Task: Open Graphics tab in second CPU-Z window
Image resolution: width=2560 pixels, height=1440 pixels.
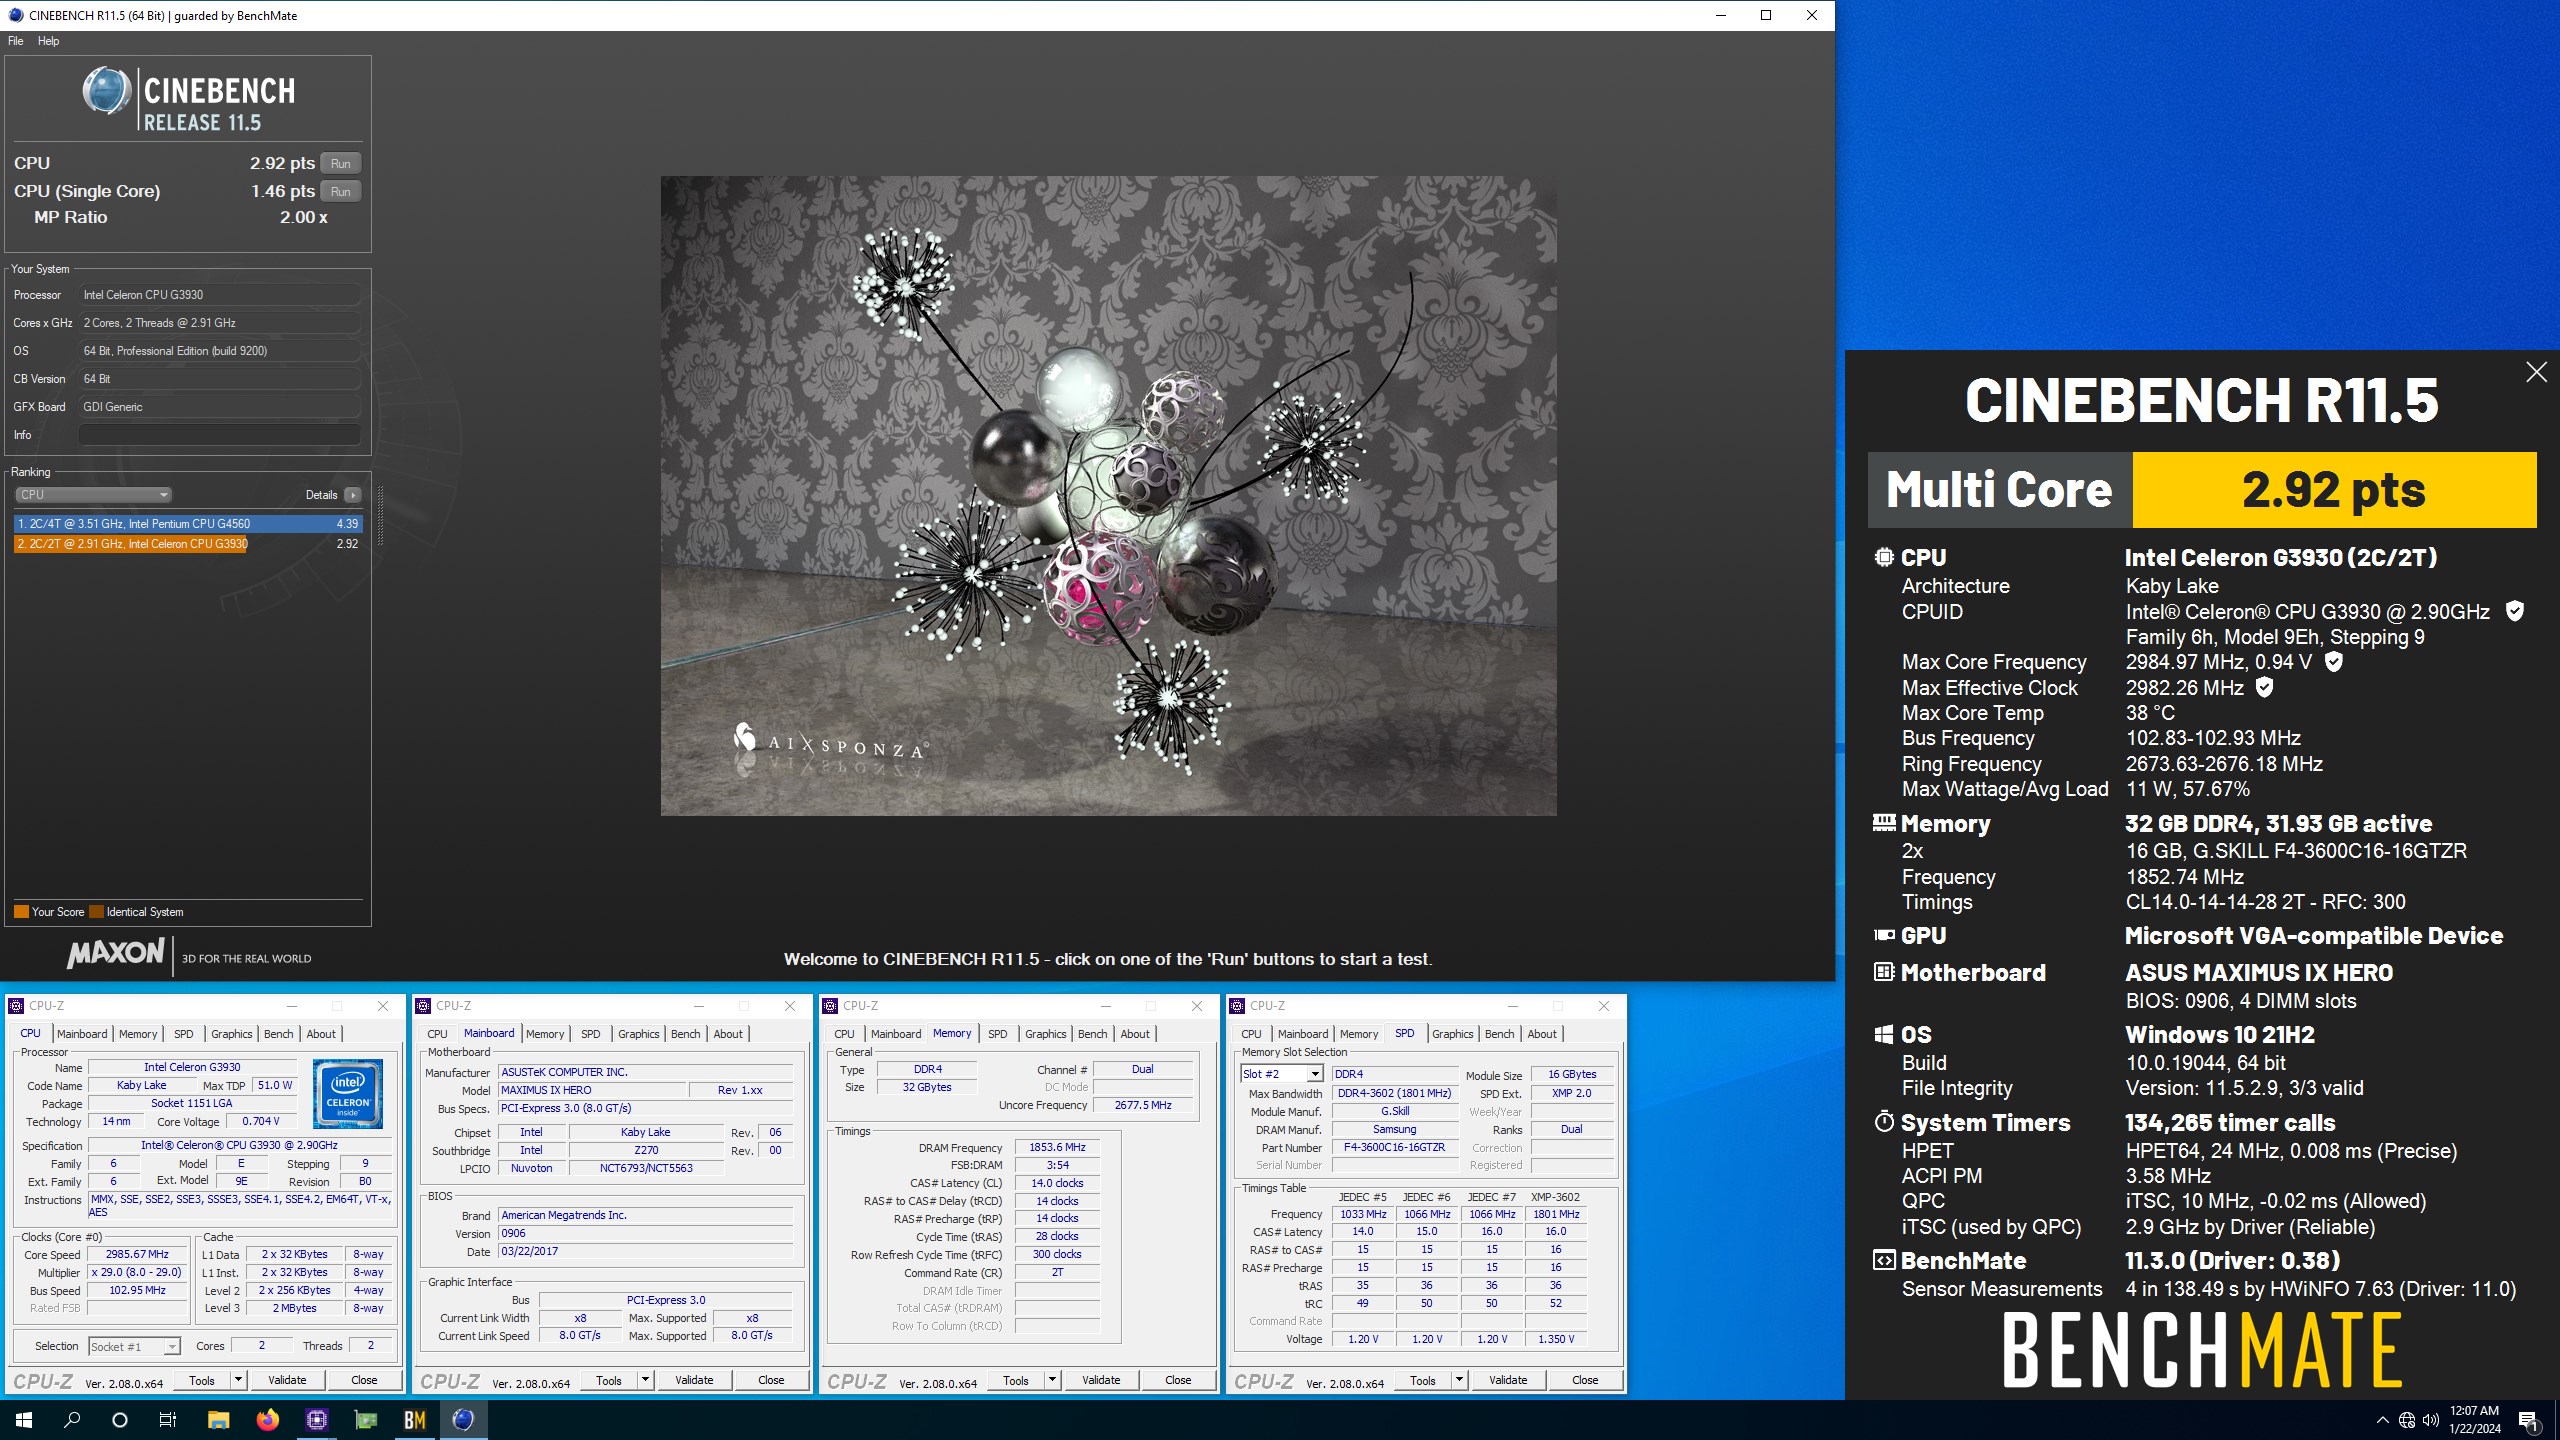Action: click(x=639, y=1034)
